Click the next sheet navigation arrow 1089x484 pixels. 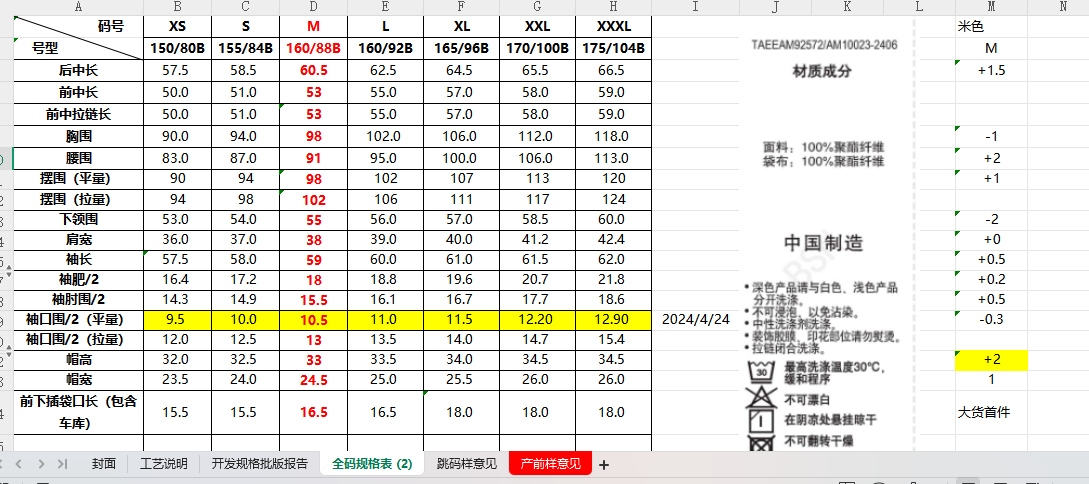(43, 464)
